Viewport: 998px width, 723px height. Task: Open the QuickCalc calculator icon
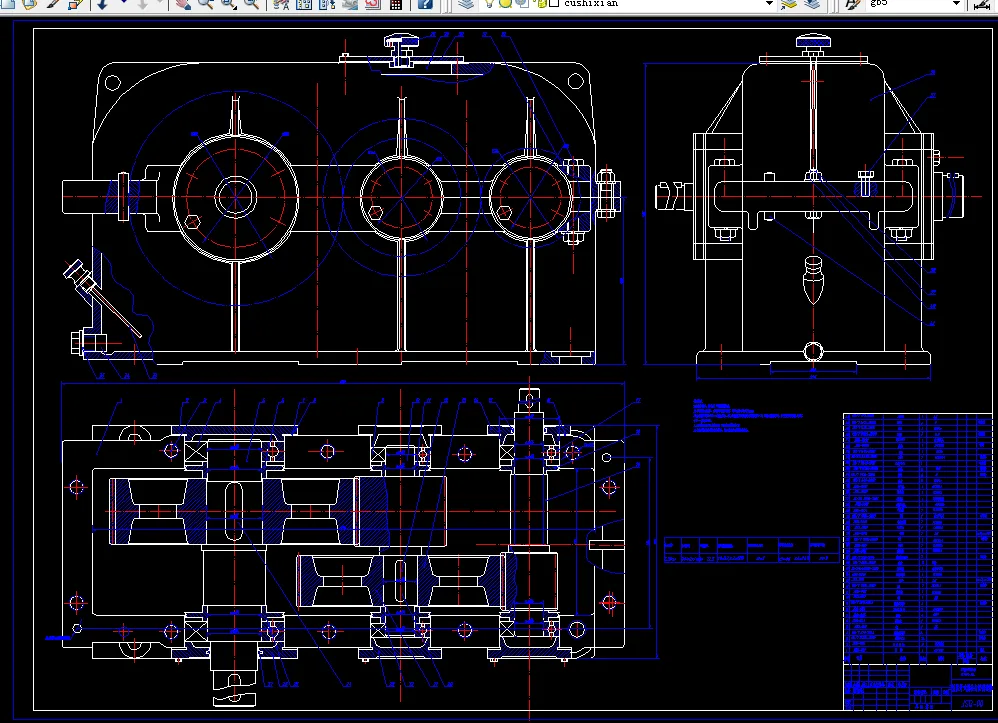click(x=396, y=4)
